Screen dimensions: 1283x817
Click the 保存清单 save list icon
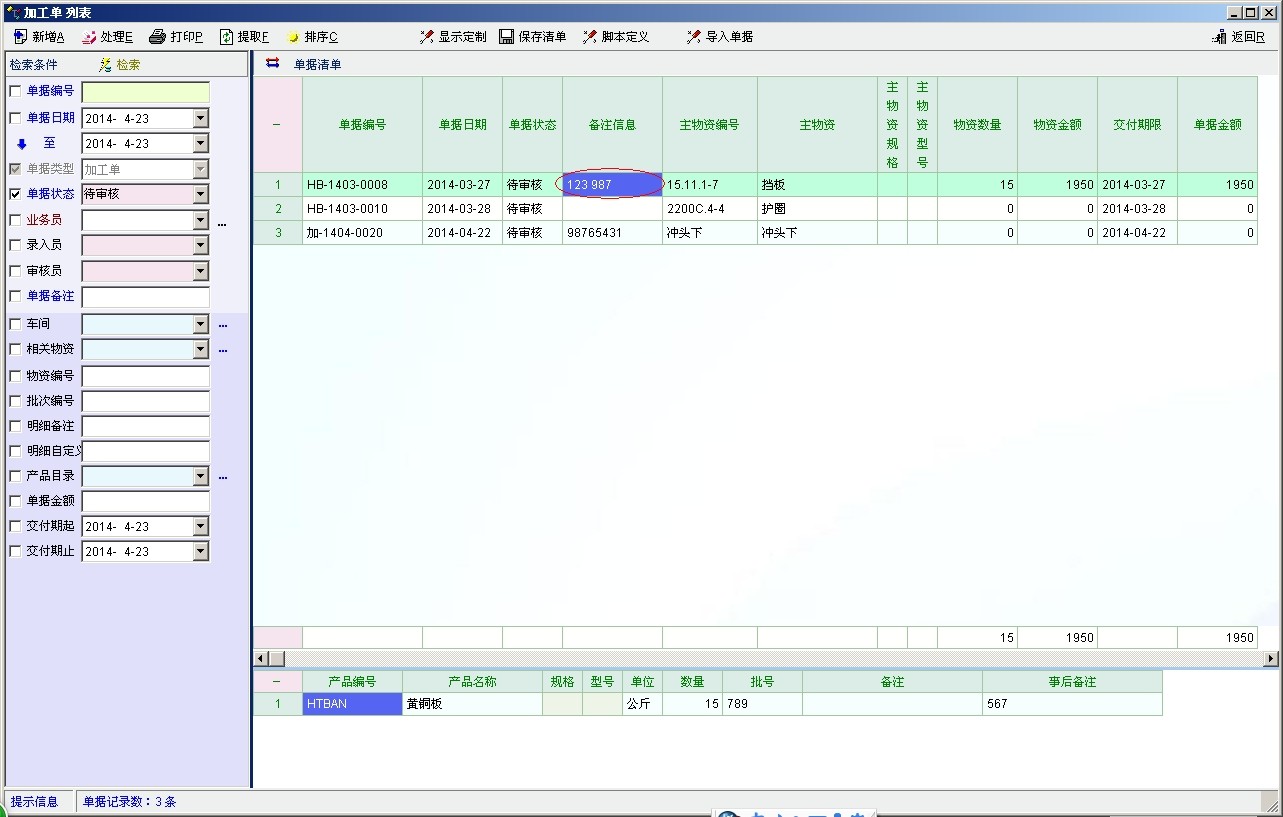pos(507,37)
